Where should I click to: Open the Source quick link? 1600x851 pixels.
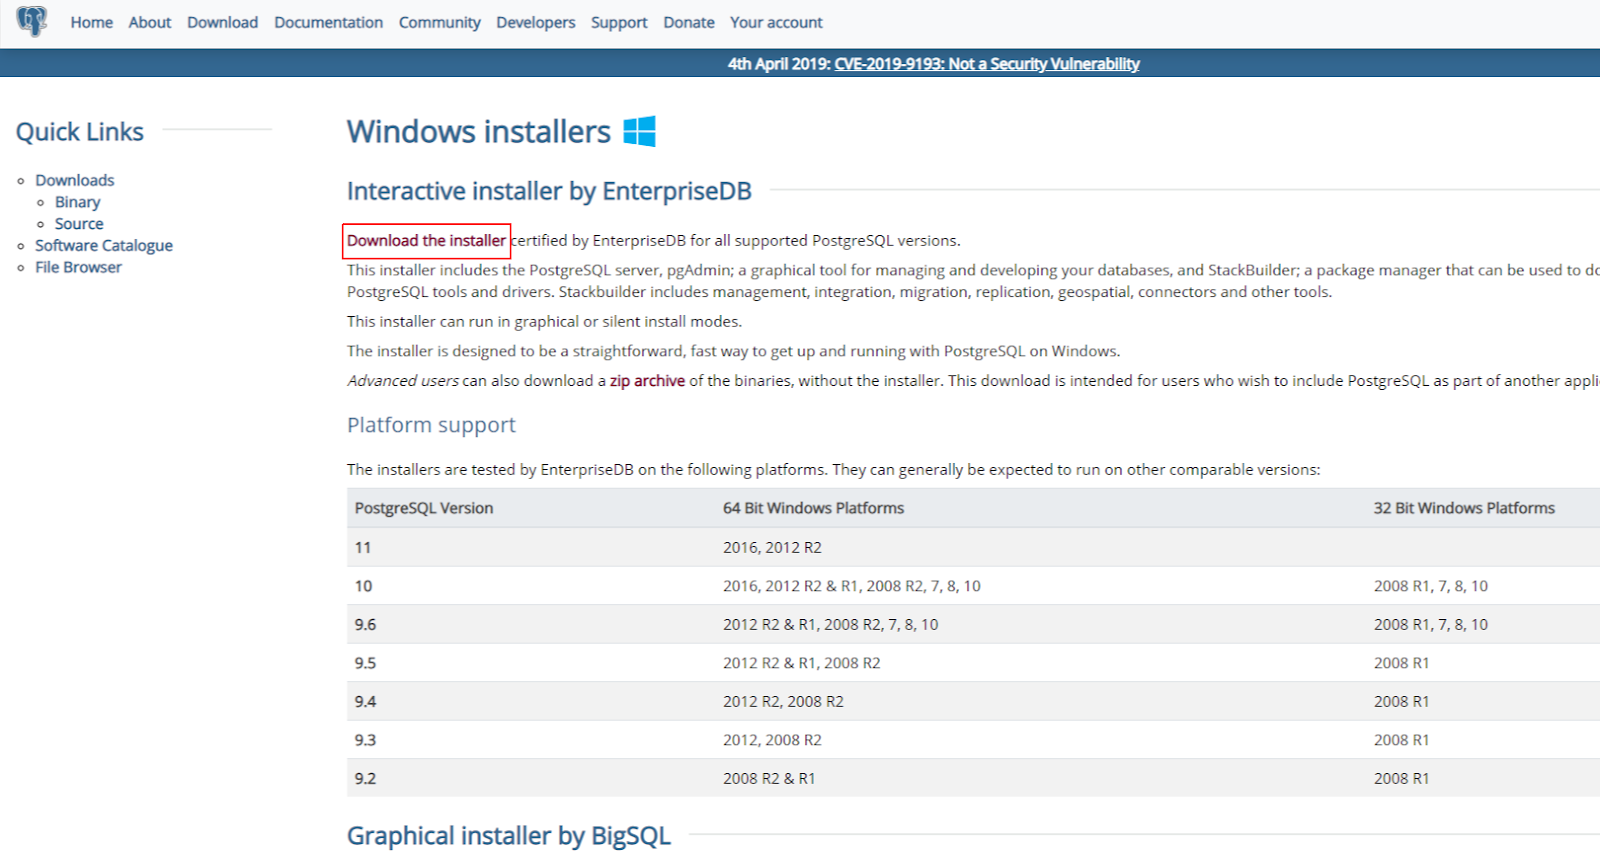click(79, 224)
